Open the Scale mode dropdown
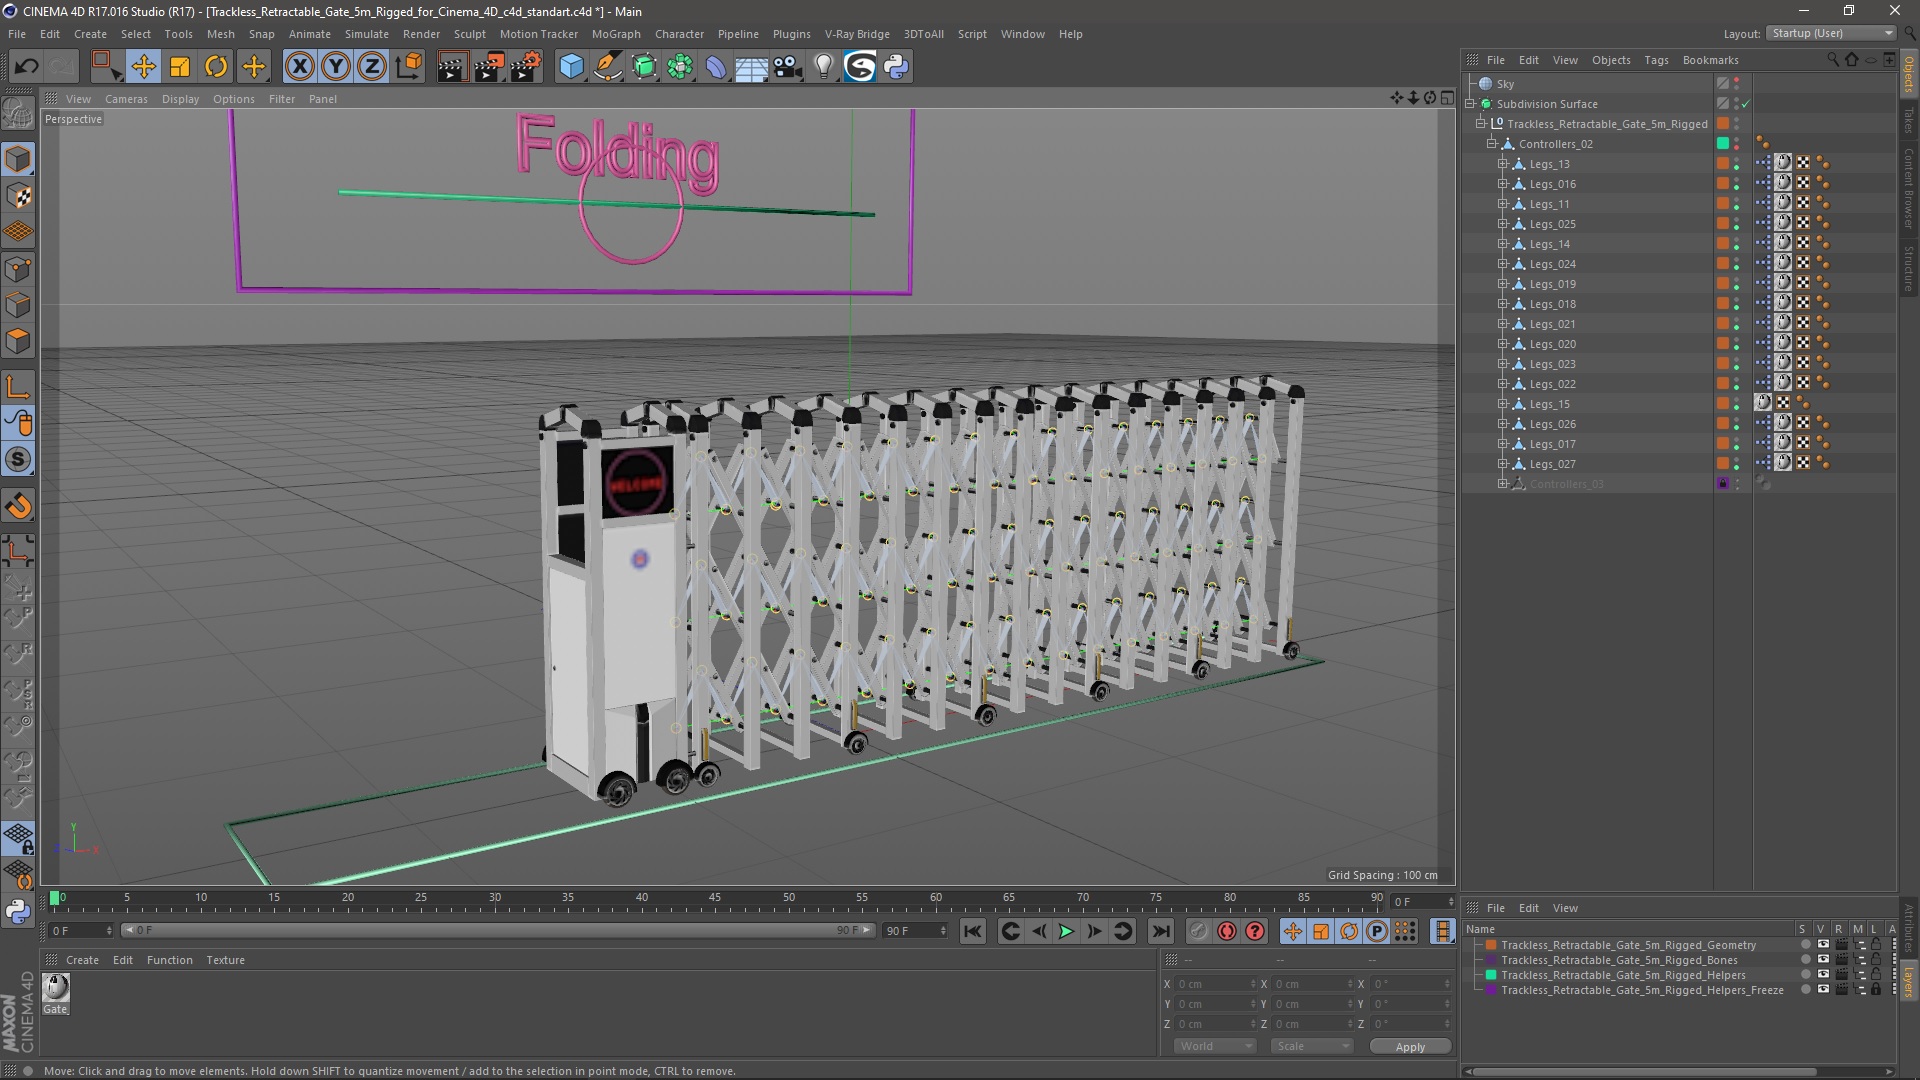Viewport: 1920px width, 1080px height. click(x=1311, y=1046)
